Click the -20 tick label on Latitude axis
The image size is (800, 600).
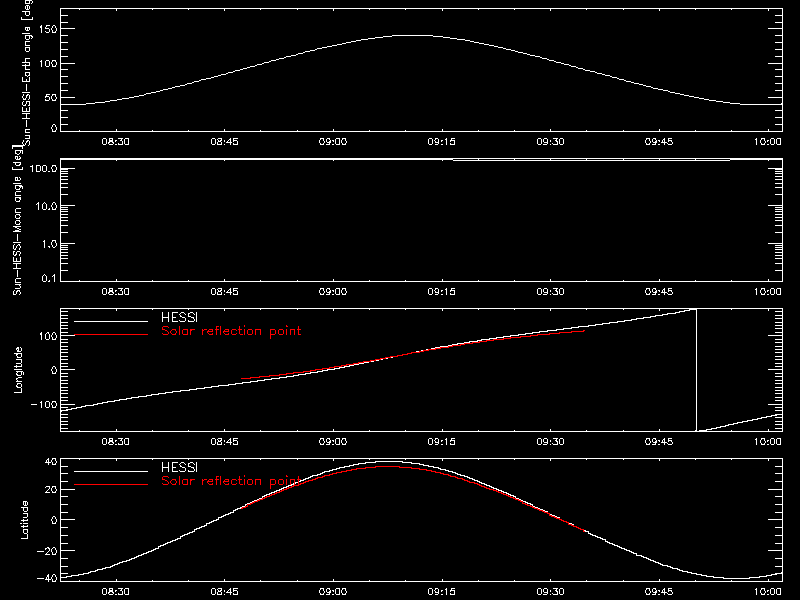(x=47, y=551)
